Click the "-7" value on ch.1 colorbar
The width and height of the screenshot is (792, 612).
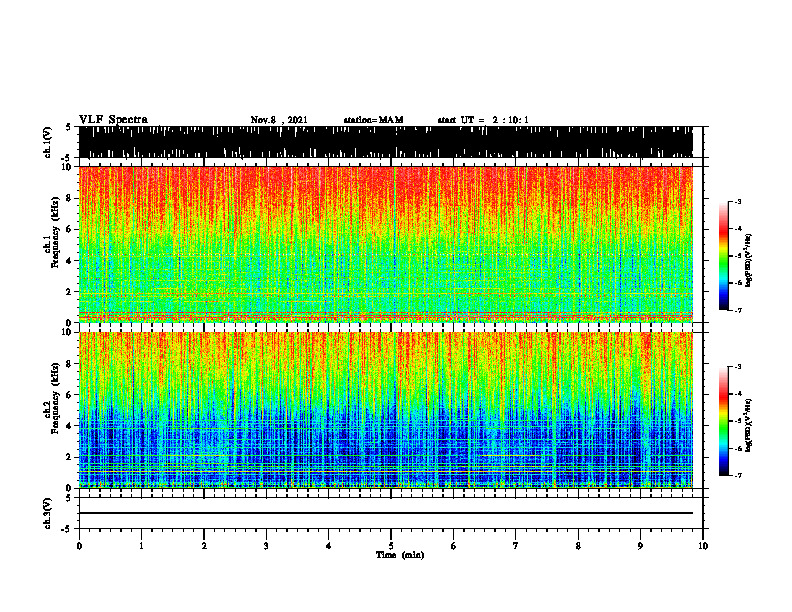(738, 310)
